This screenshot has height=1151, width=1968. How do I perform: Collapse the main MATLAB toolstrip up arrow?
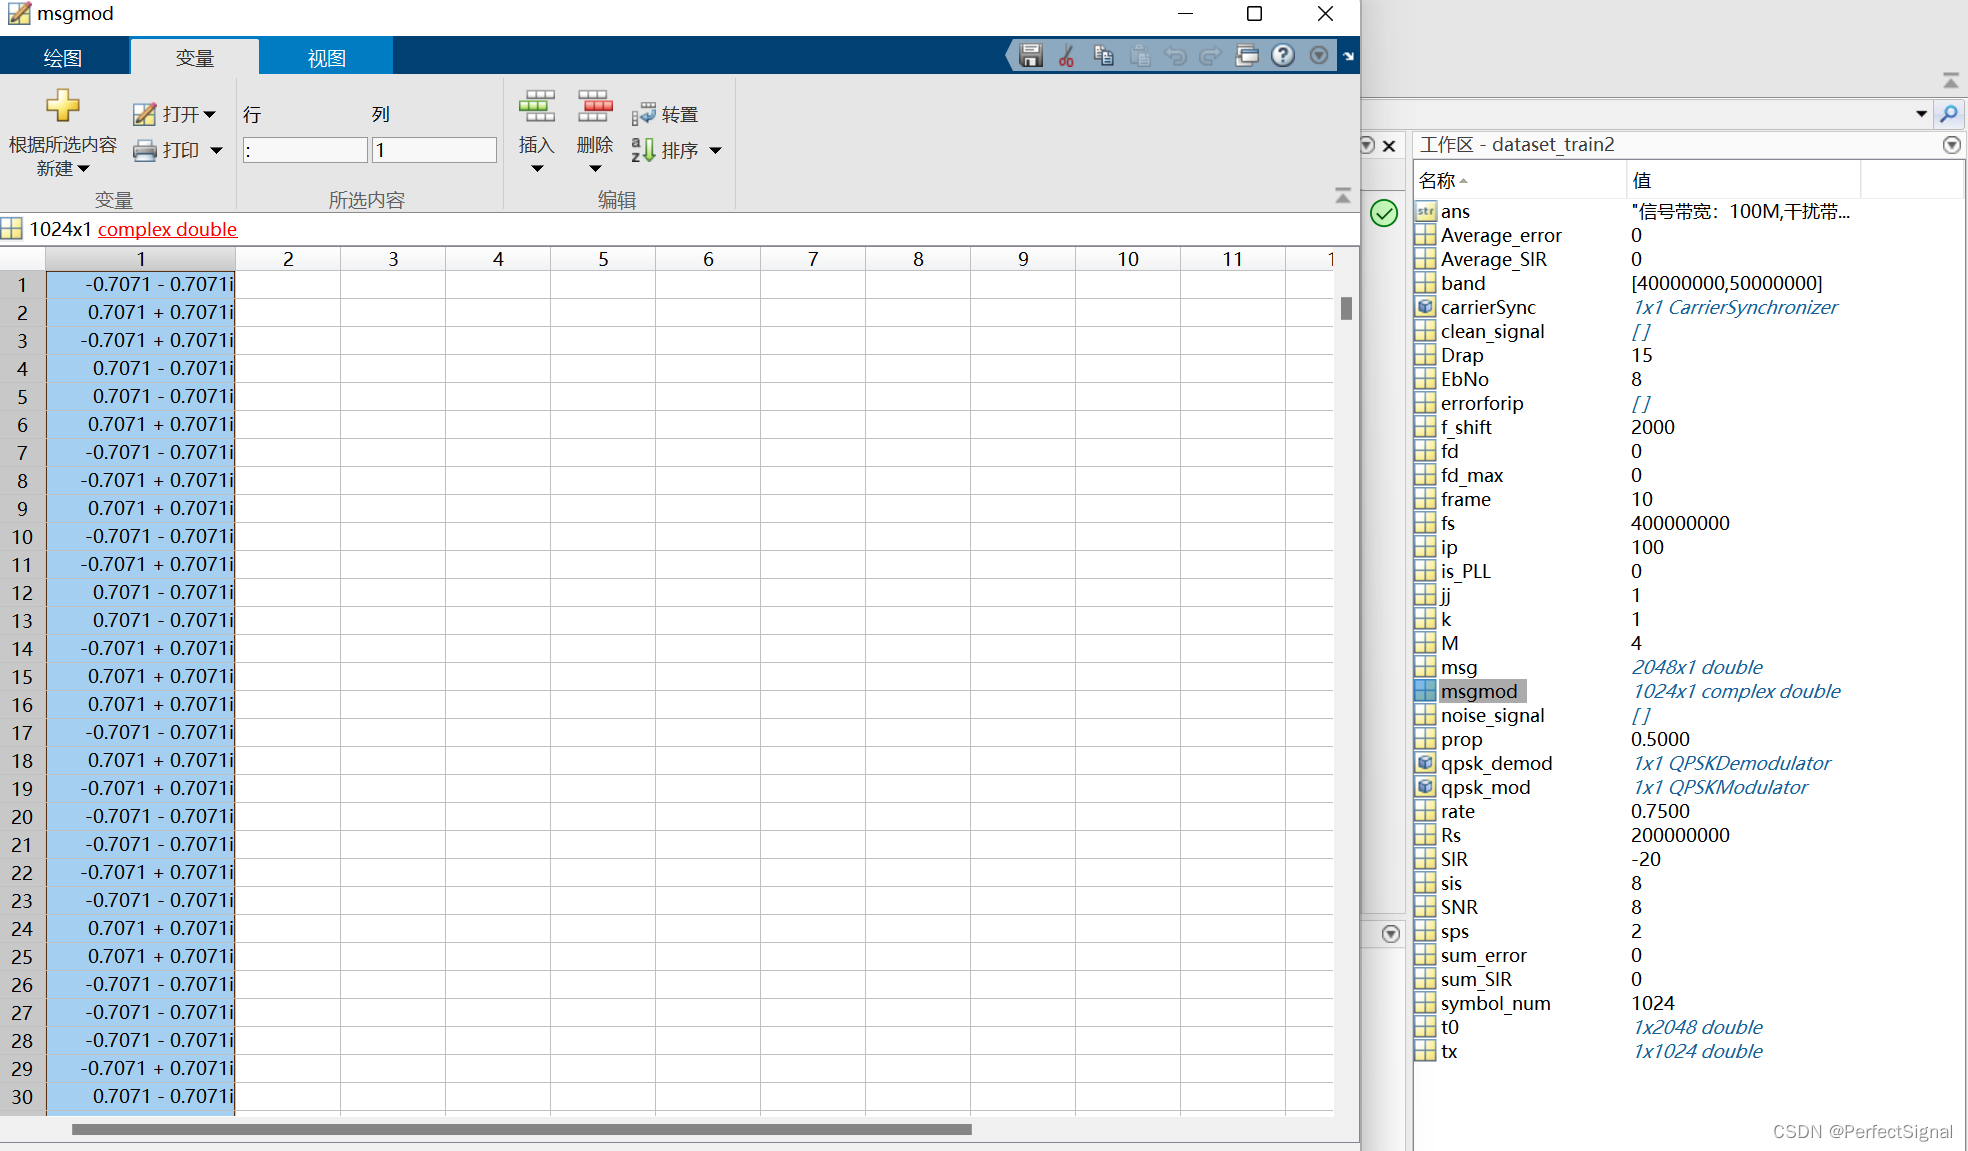click(x=1950, y=81)
